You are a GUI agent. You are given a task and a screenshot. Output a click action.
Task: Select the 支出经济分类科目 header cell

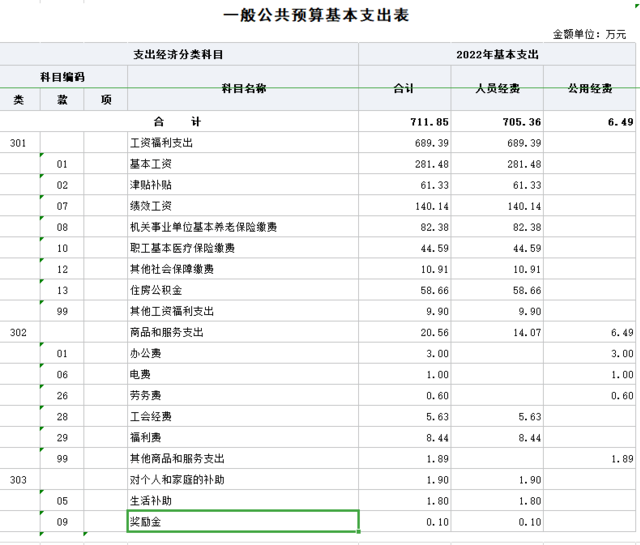(178, 54)
